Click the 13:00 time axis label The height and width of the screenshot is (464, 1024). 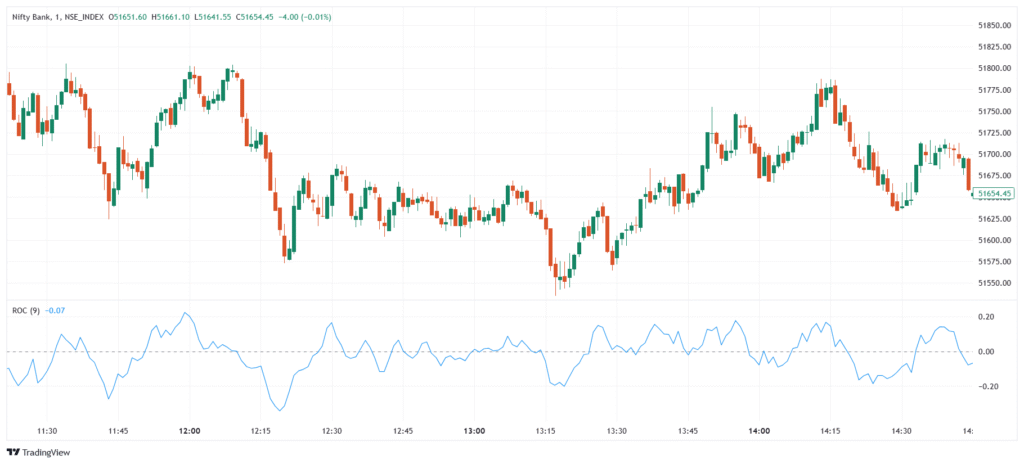pyautogui.click(x=474, y=430)
